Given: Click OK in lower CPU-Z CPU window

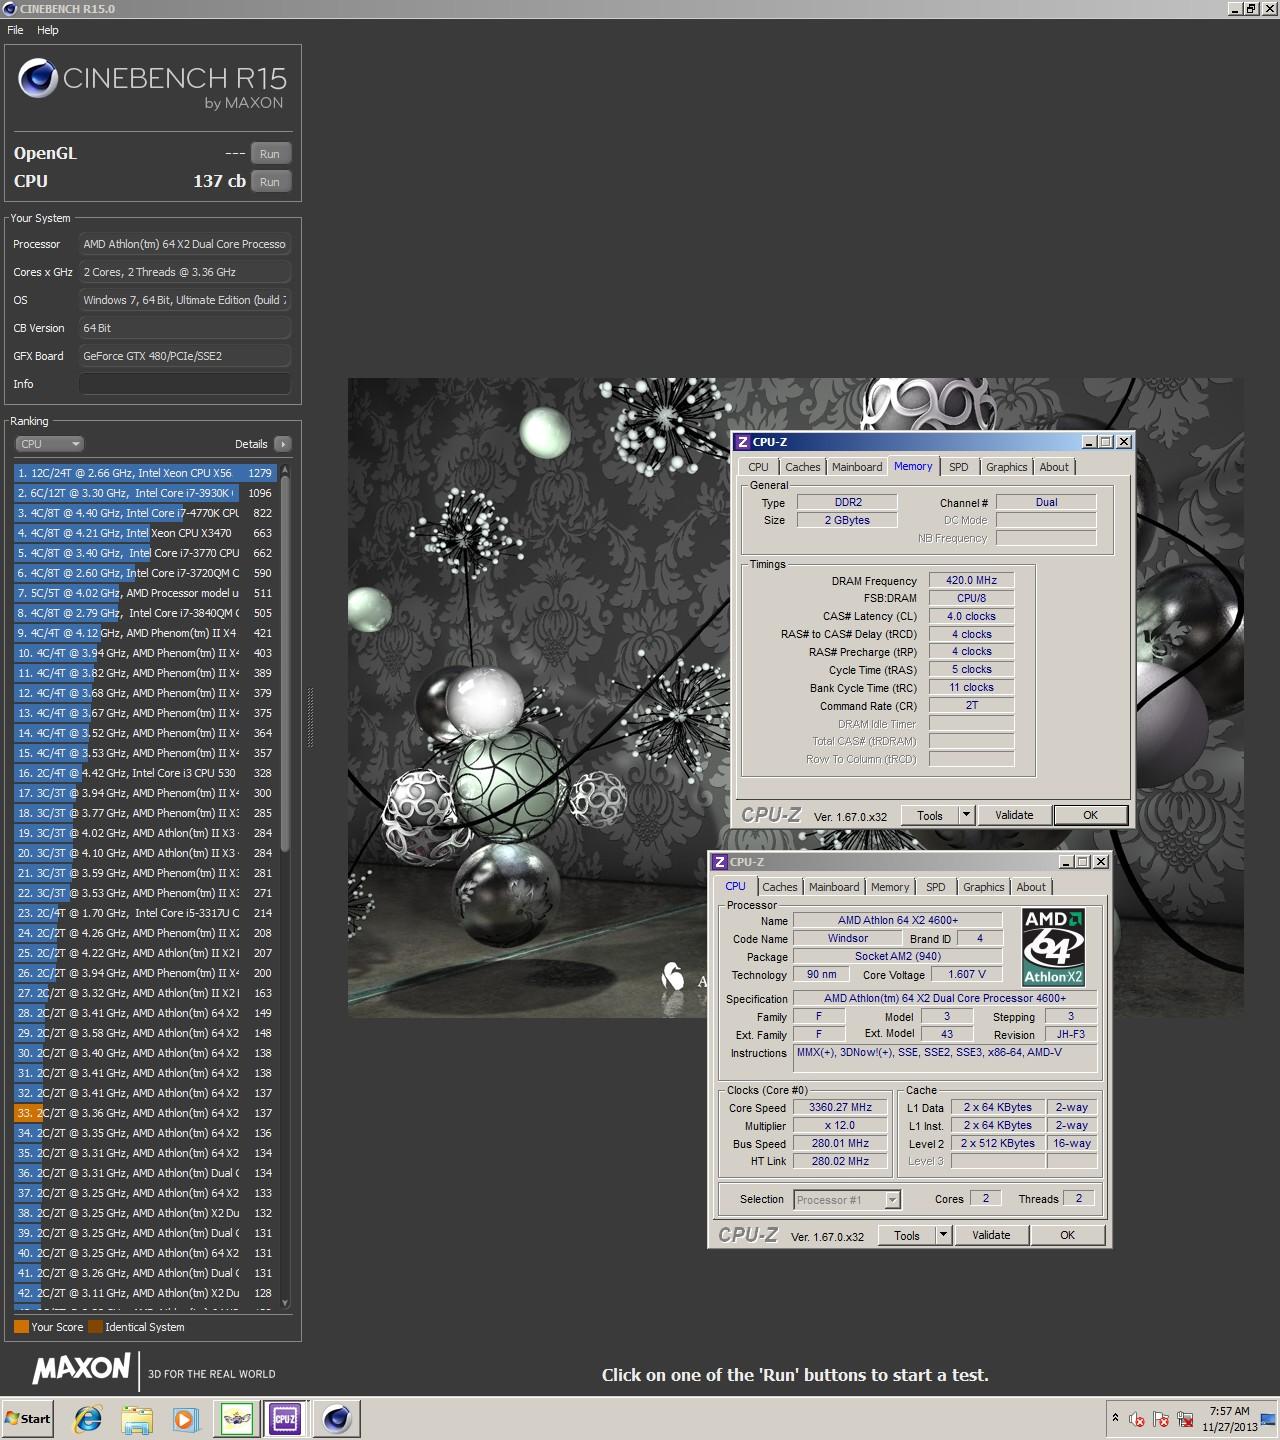Looking at the screenshot, I should pos(1067,1235).
